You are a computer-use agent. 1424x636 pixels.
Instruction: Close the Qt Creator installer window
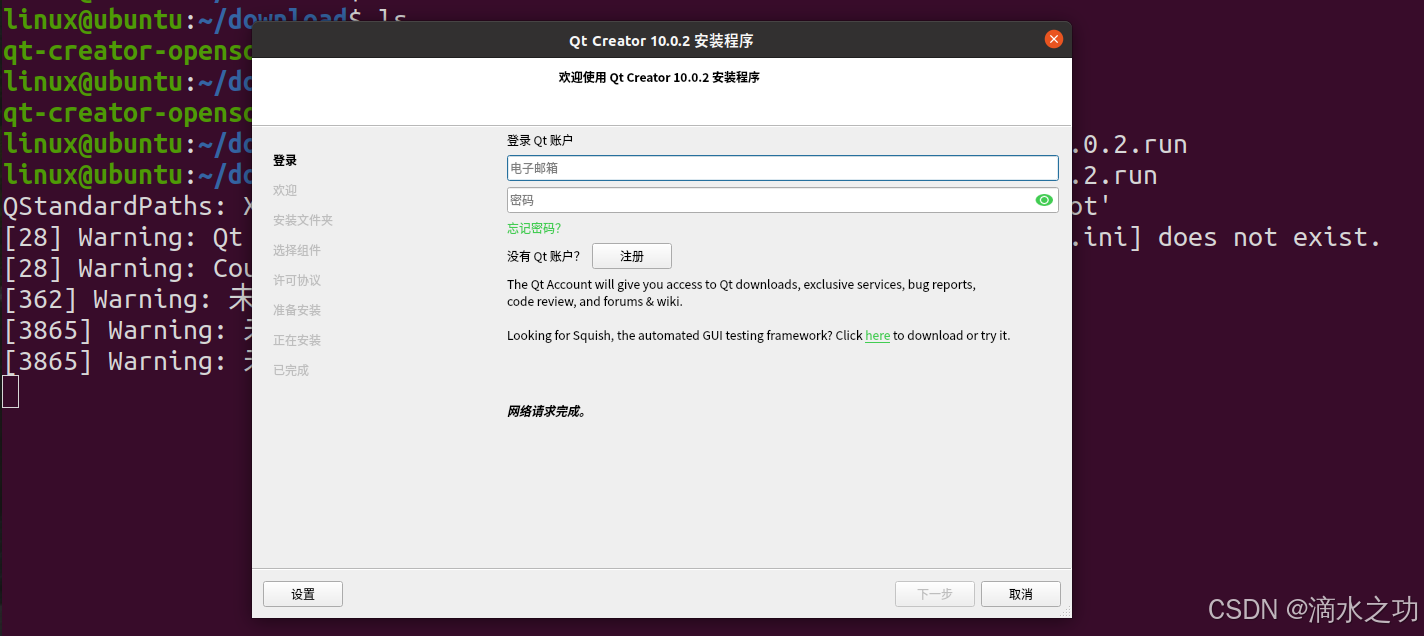pos(1053,39)
